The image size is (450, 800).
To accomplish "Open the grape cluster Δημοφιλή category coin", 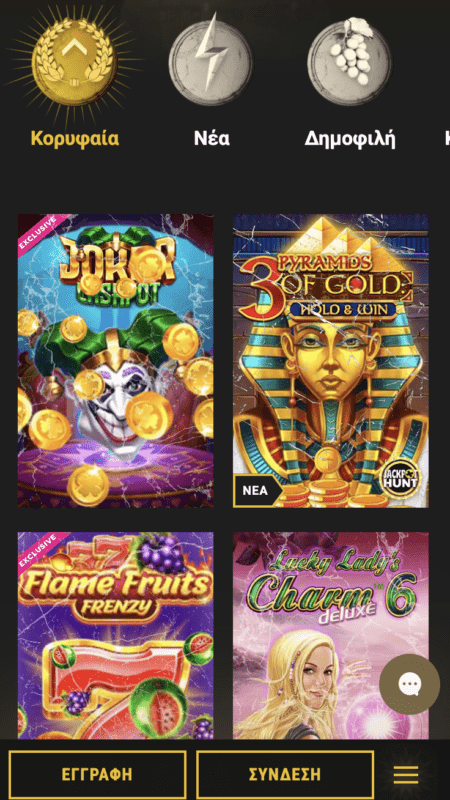I will (x=349, y=62).
